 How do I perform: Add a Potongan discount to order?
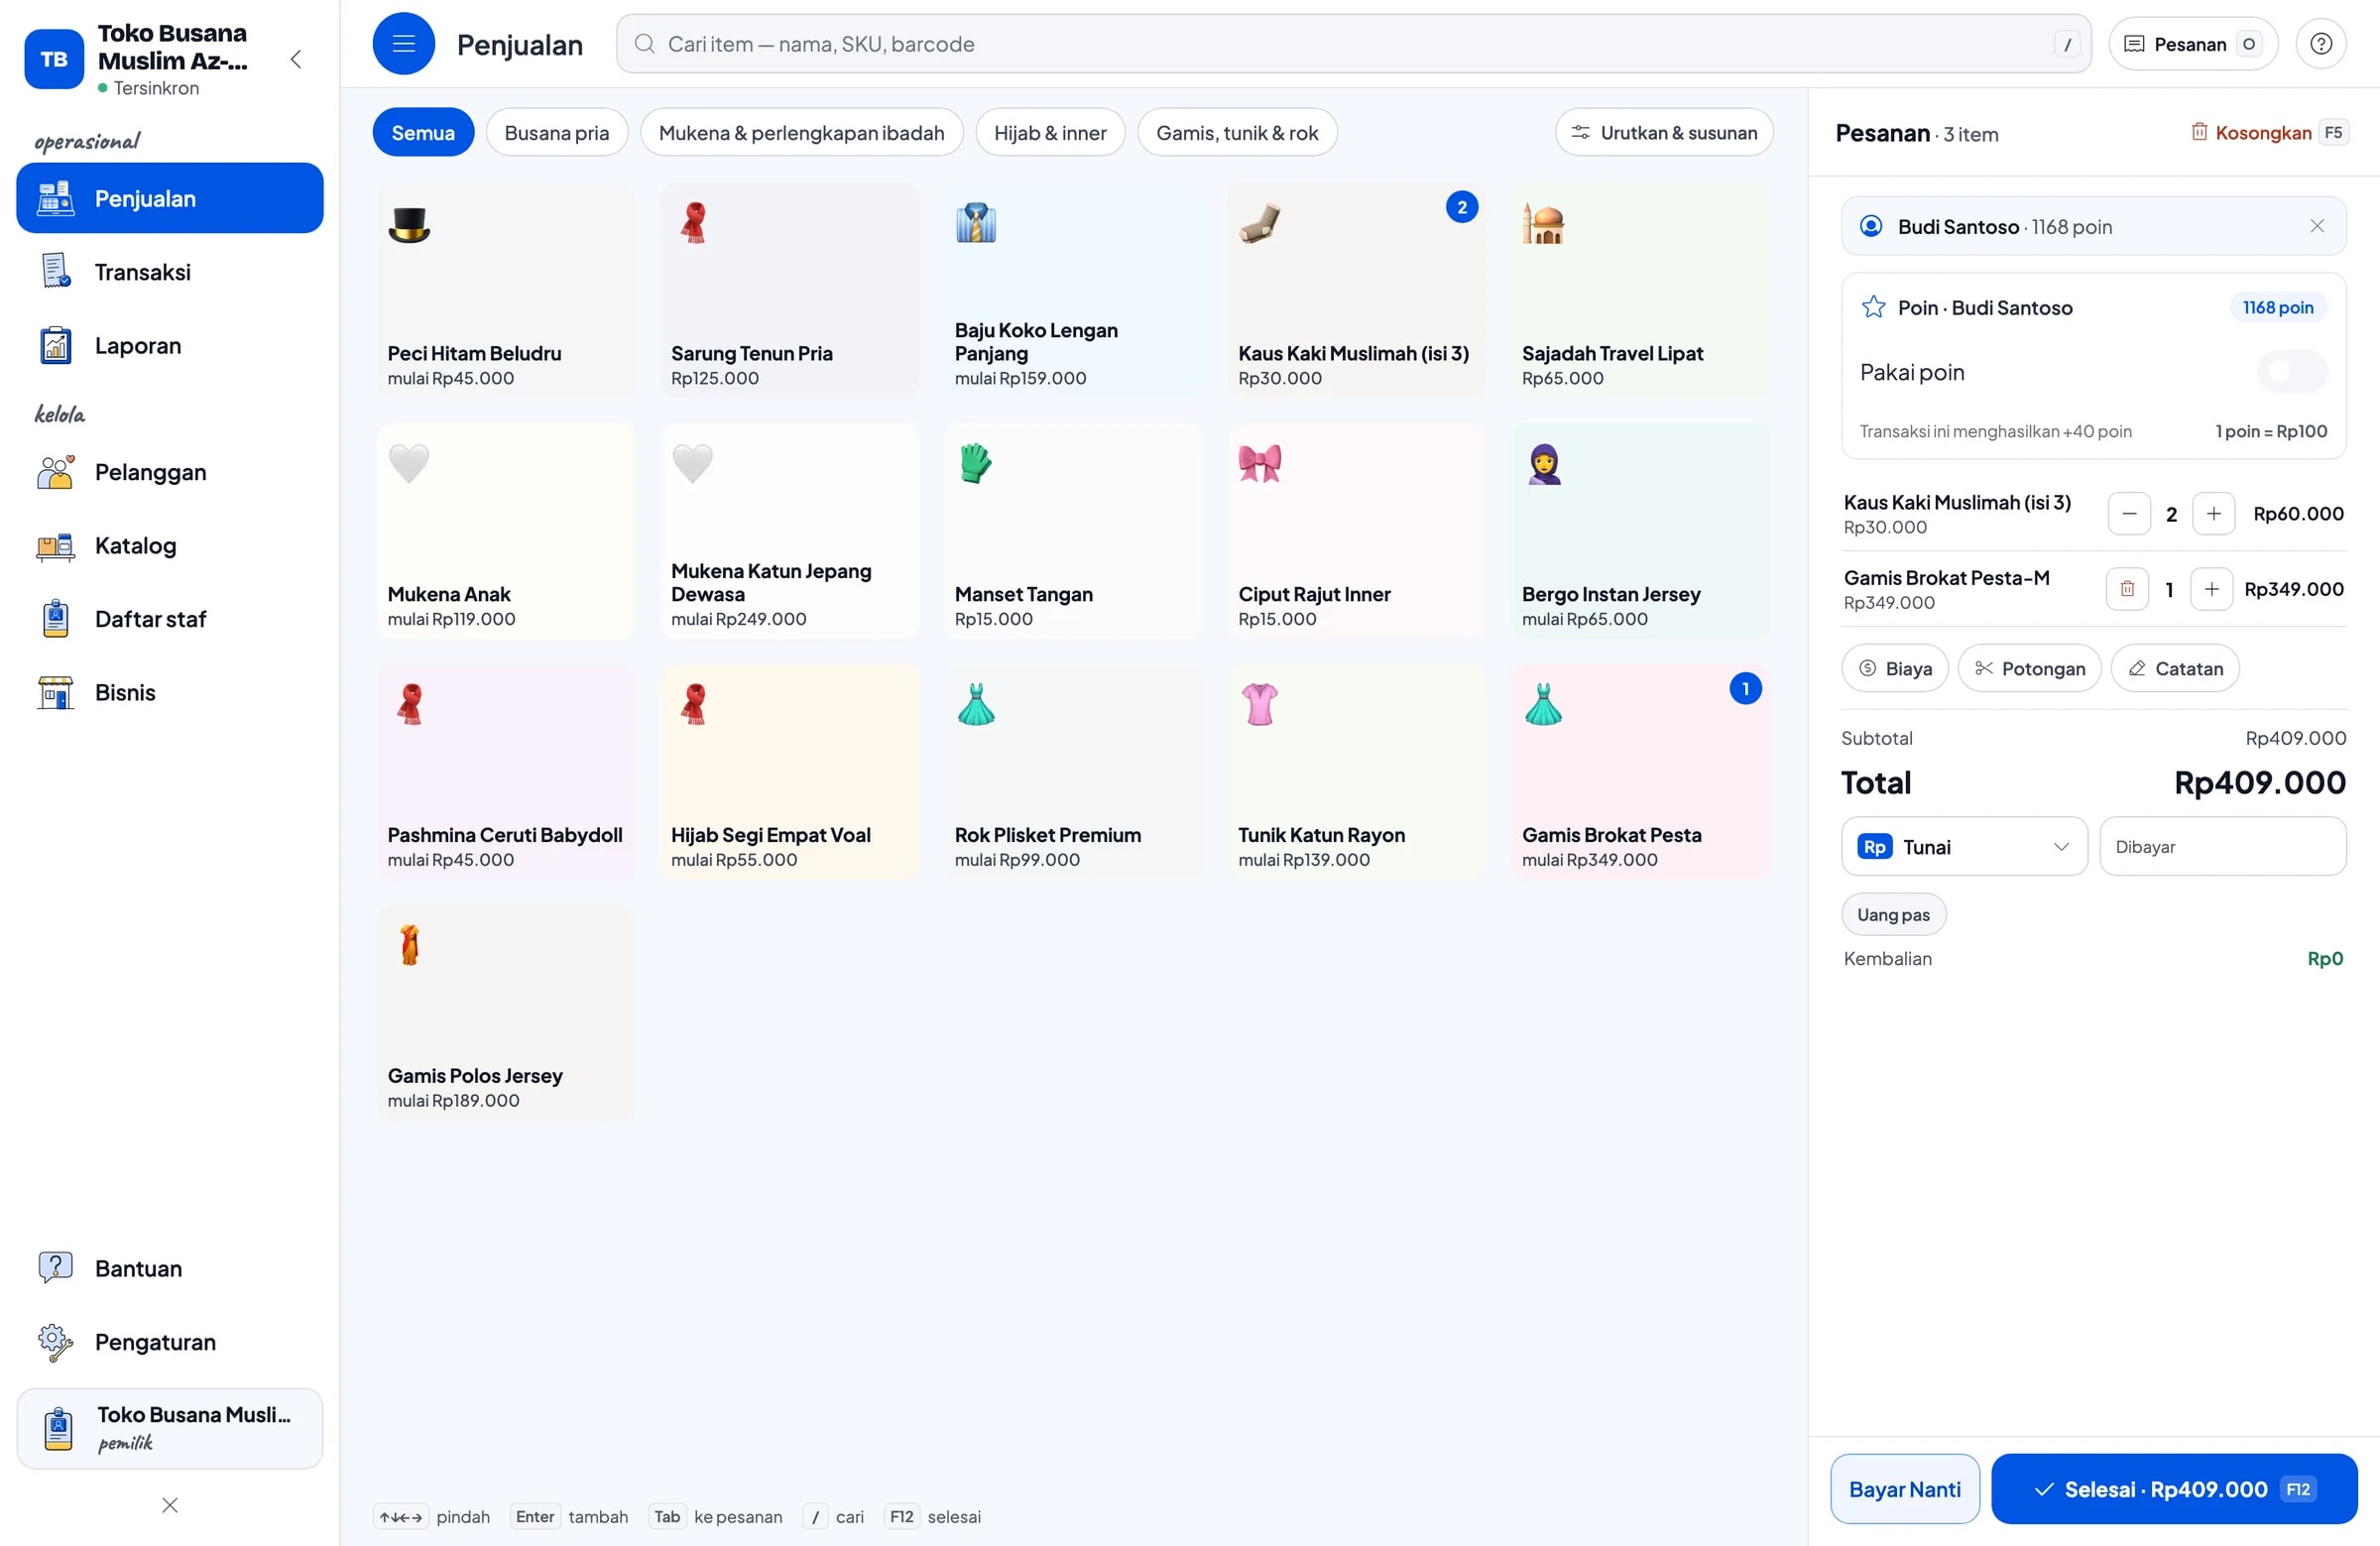pos(2030,668)
